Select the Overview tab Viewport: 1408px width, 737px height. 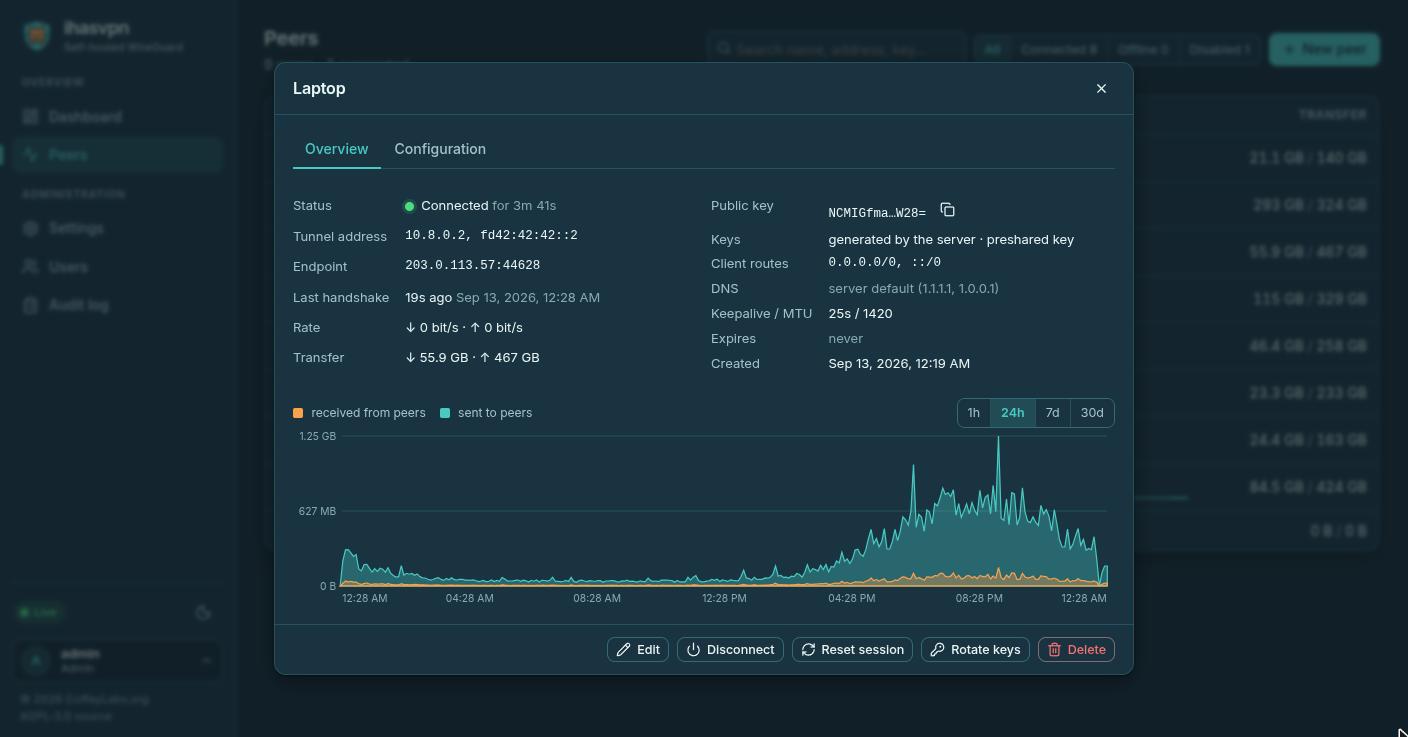[336, 149]
